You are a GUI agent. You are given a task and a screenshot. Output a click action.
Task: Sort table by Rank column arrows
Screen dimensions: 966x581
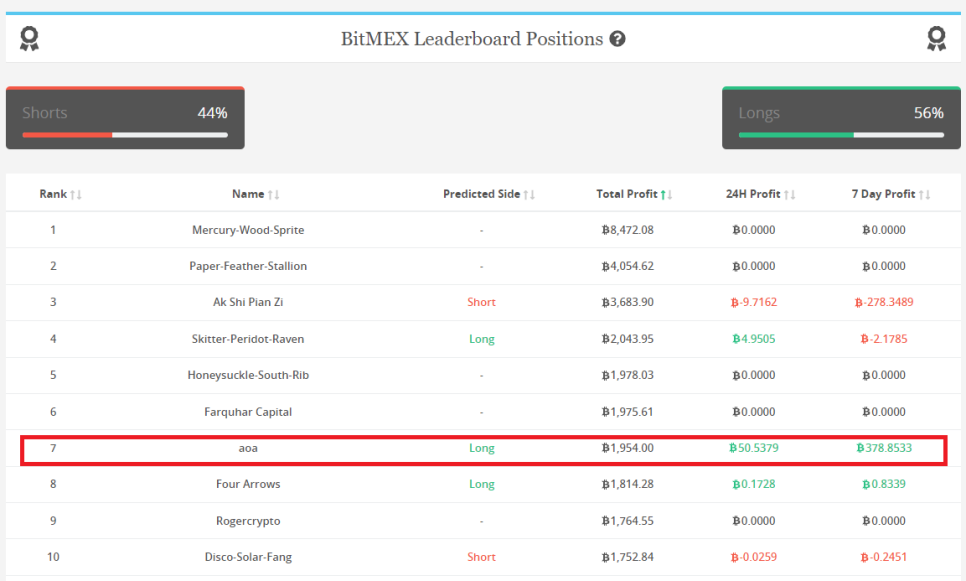click(76, 195)
